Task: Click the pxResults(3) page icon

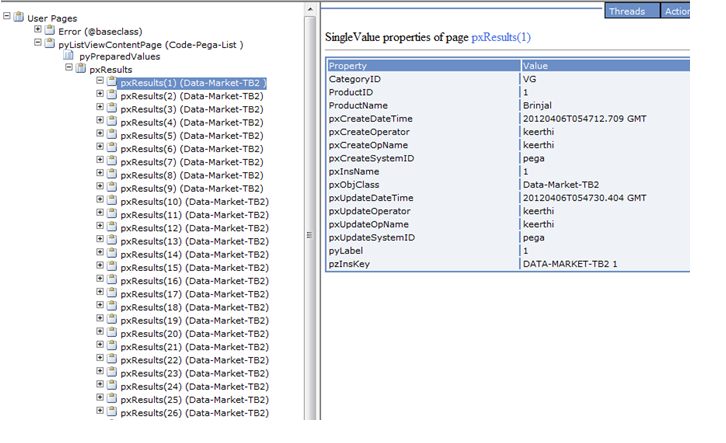Action: pyautogui.click(x=112, y=108)
